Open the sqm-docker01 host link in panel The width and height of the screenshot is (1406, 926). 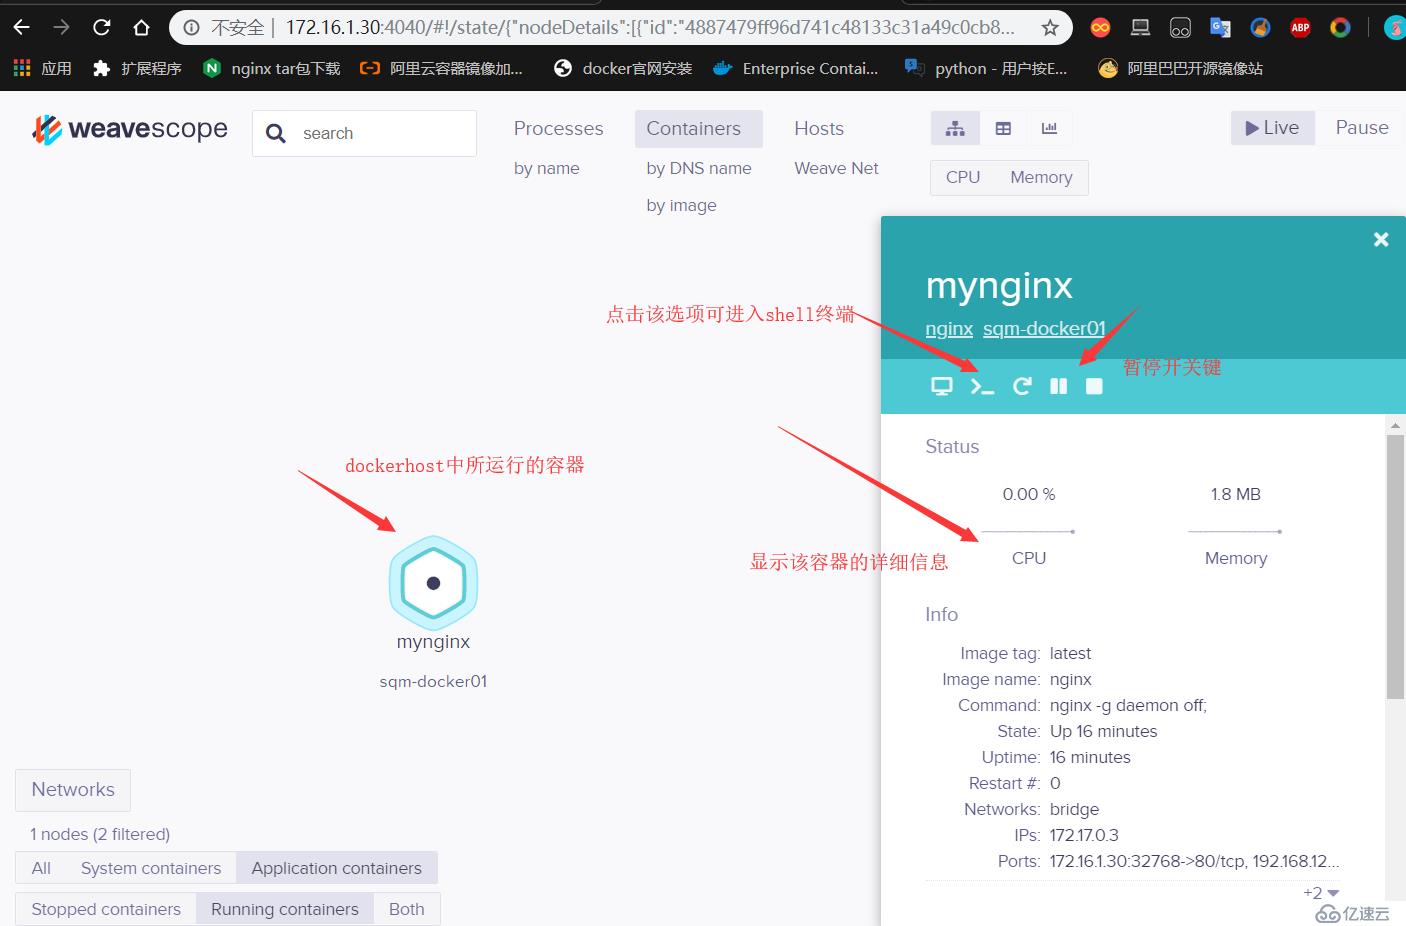pos(1044,328)
